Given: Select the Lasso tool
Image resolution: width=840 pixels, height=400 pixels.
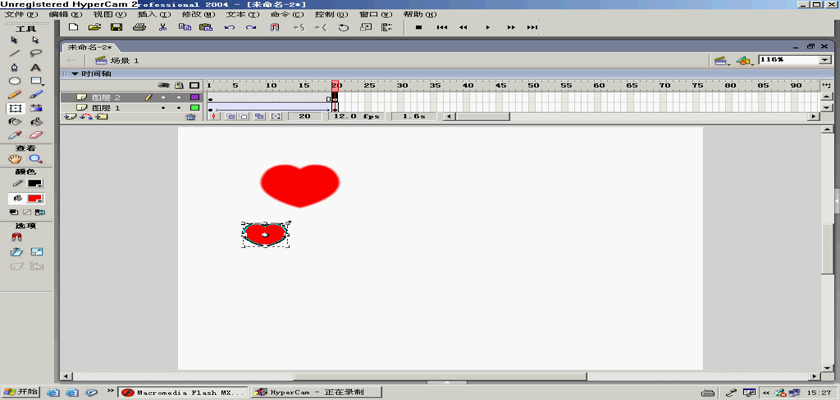Looking at the screenshot, I should [x=35, y=53].
